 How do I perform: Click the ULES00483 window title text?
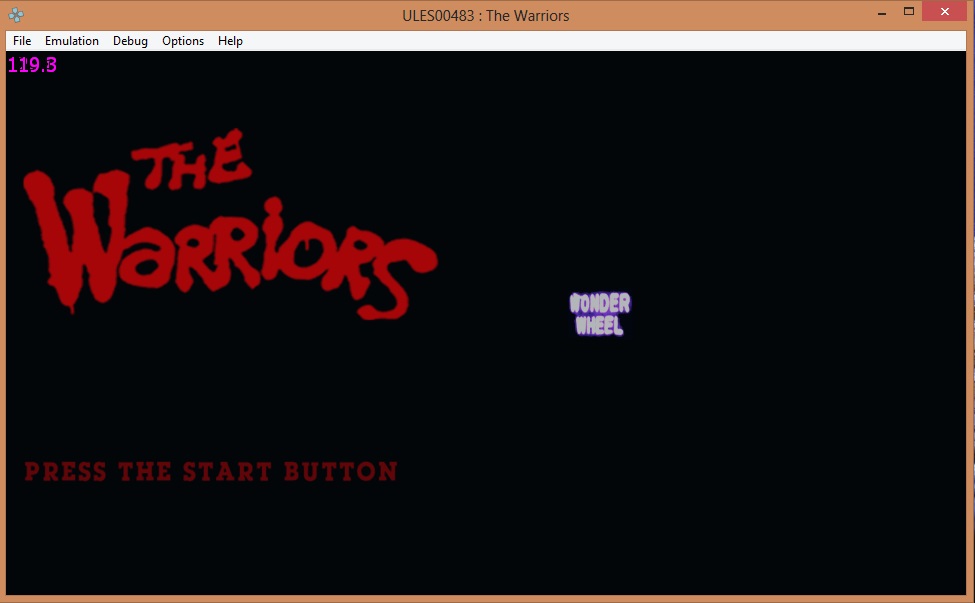[487, 15]
